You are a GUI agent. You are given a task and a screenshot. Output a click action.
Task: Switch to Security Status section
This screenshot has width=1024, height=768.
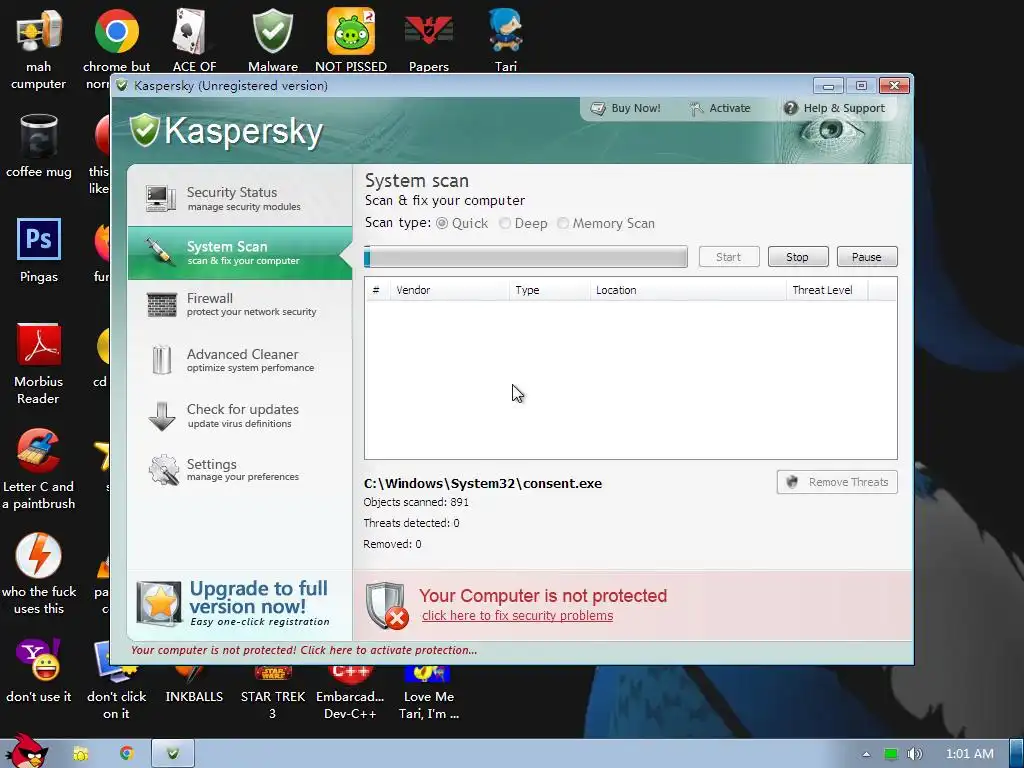240,198
